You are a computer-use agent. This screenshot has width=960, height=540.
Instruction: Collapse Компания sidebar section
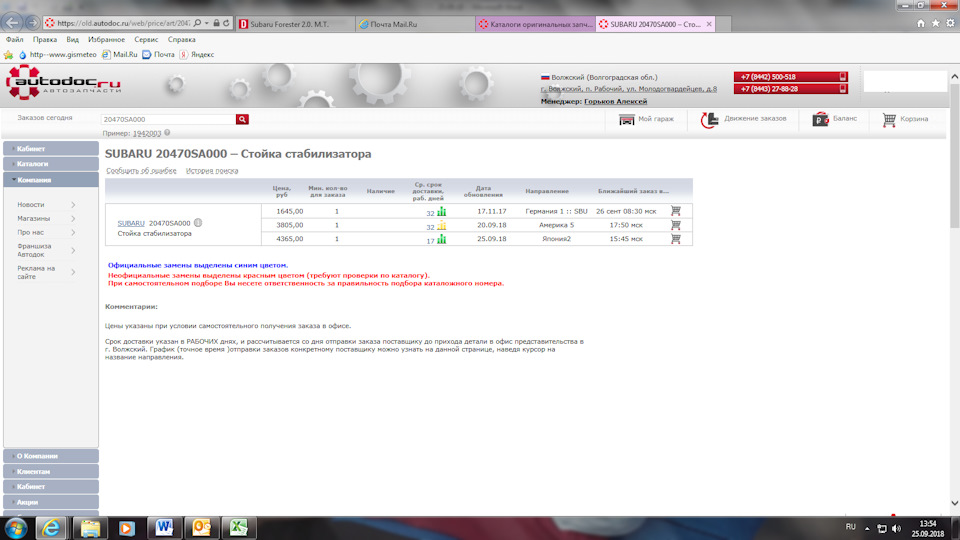tap(51, 180)
